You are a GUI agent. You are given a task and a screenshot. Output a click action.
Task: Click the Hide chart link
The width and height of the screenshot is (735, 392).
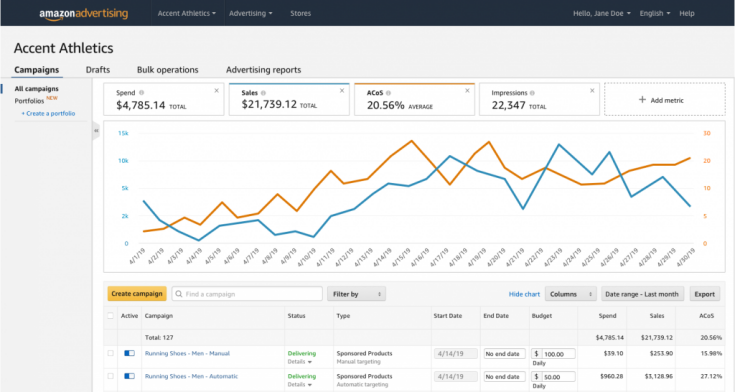pyautogui.click(x=524, y=294)
